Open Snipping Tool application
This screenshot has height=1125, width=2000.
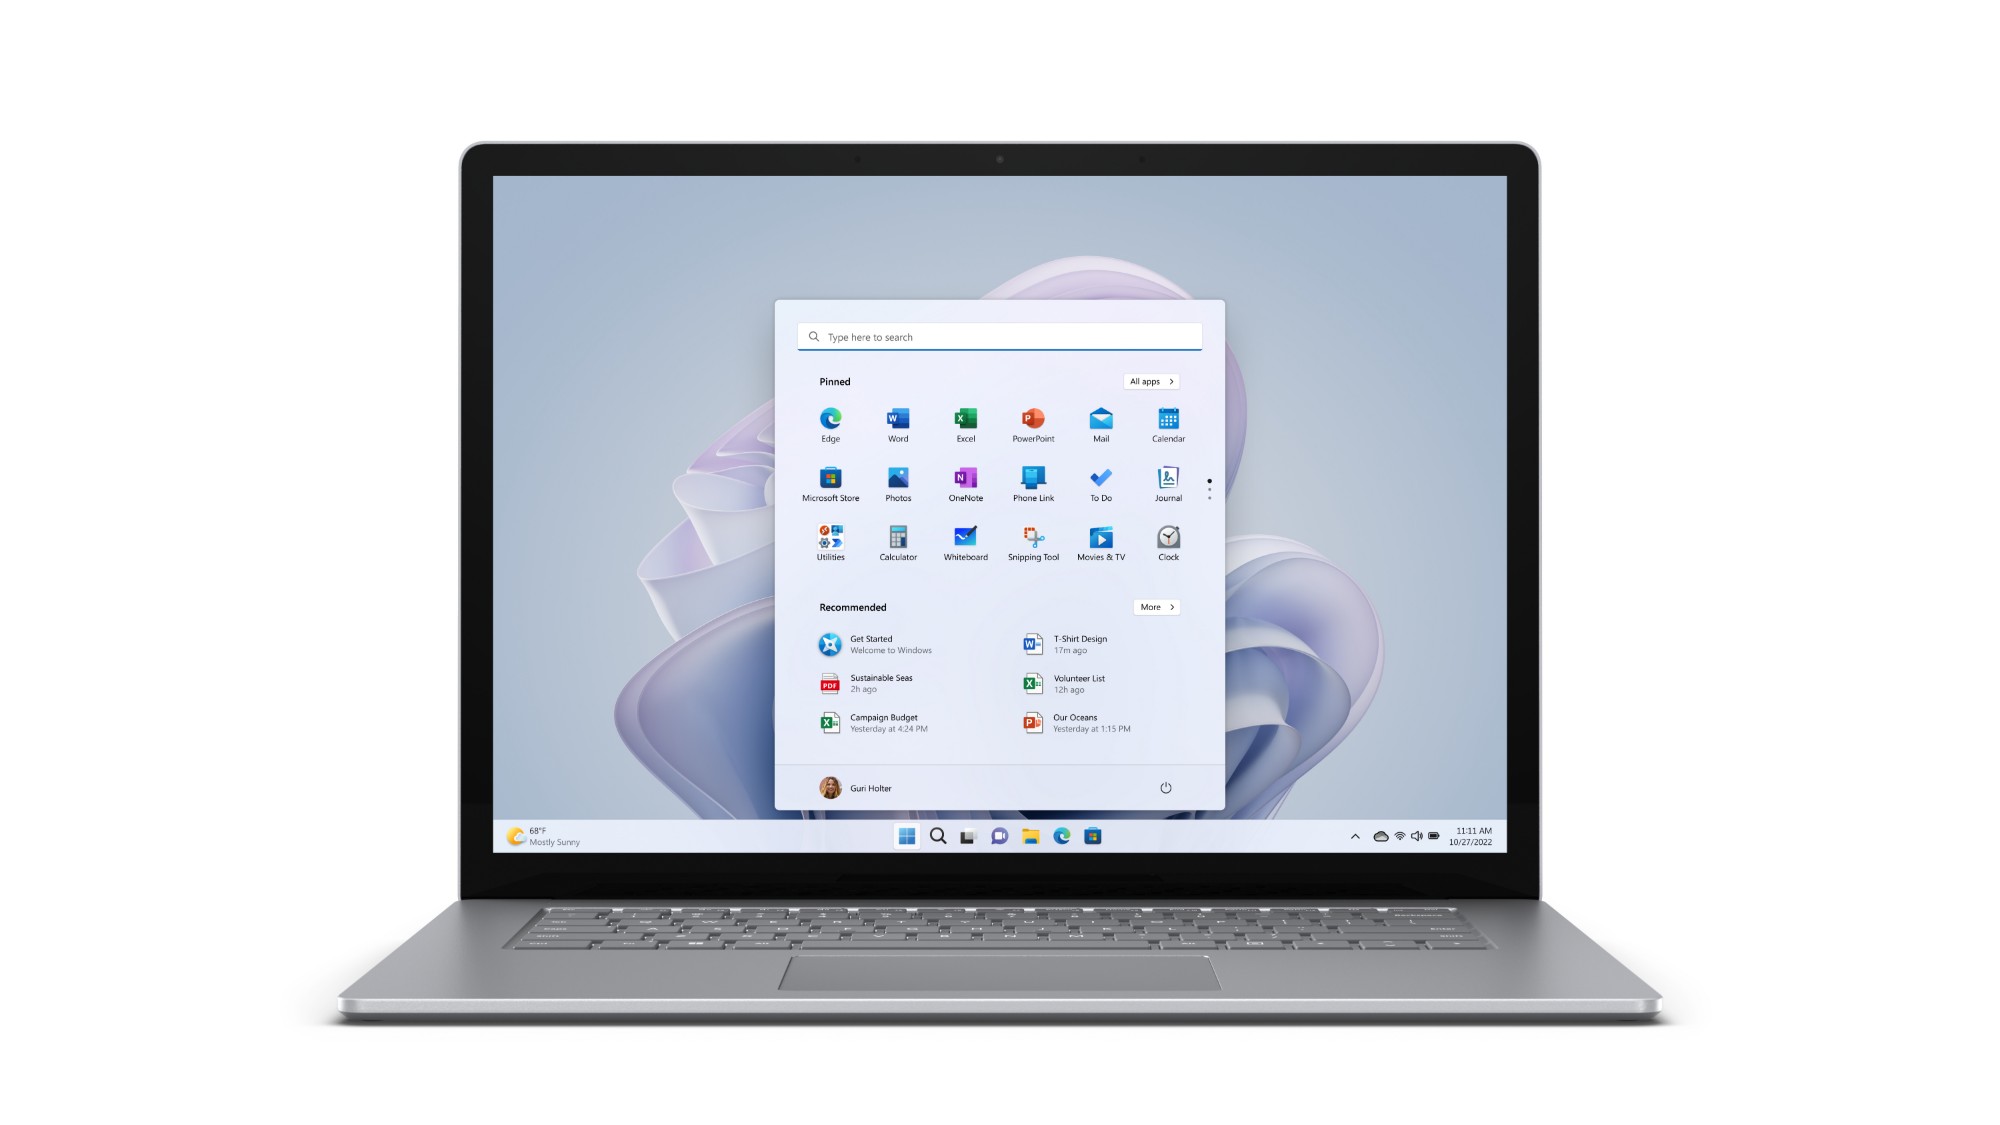[1034, 536]
